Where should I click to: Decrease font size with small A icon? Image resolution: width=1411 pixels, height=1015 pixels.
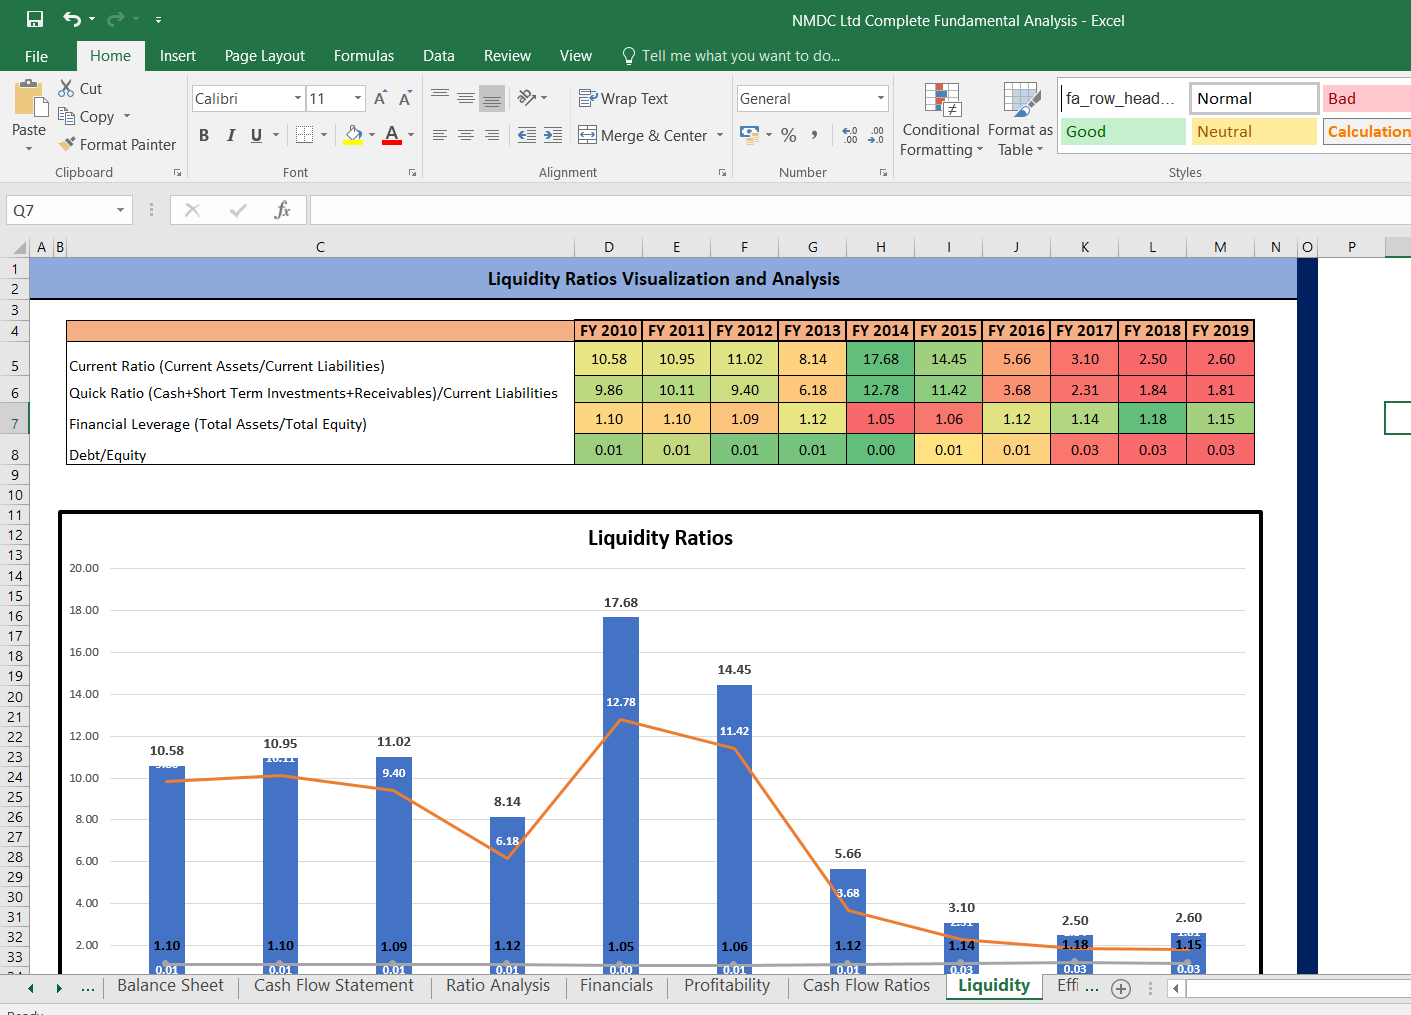click(405, 98)
